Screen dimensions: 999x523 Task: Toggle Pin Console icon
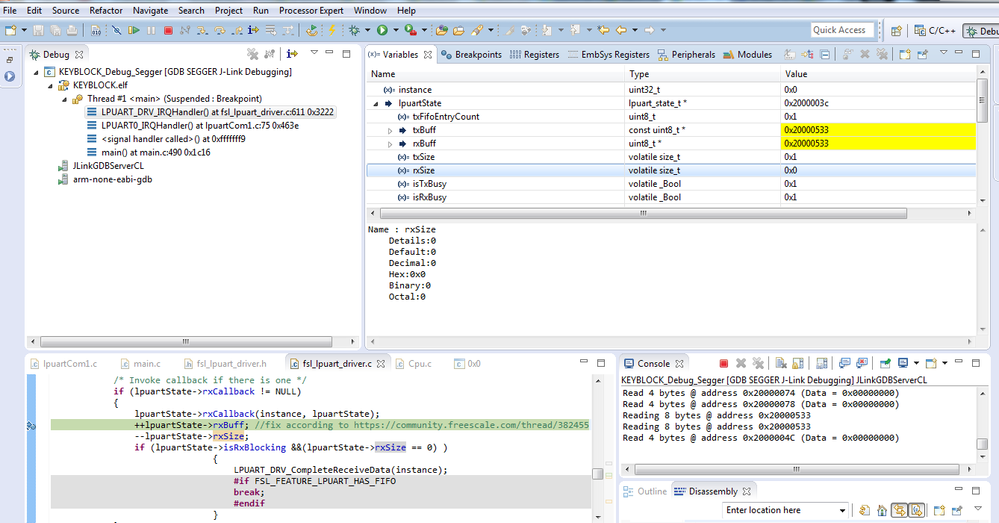click(x=885, y=364)
